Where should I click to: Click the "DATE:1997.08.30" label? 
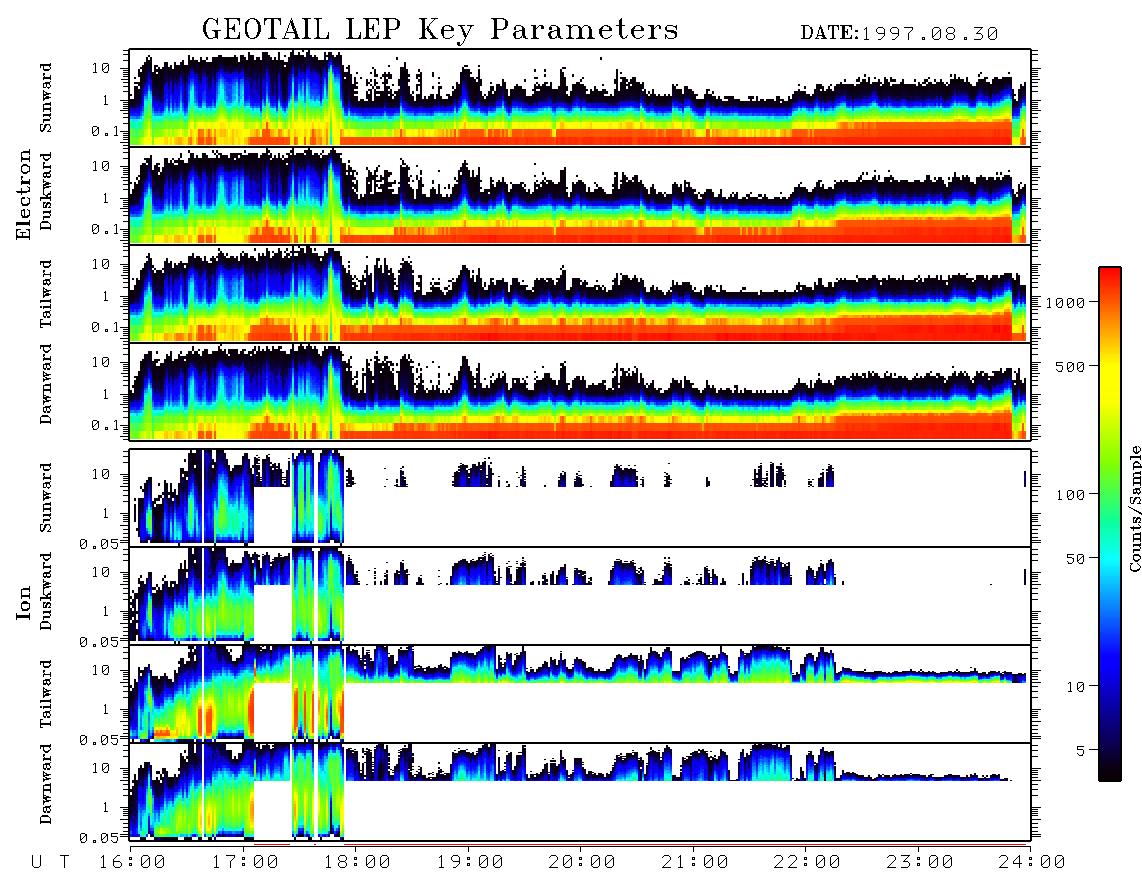(x=899, y=34)
